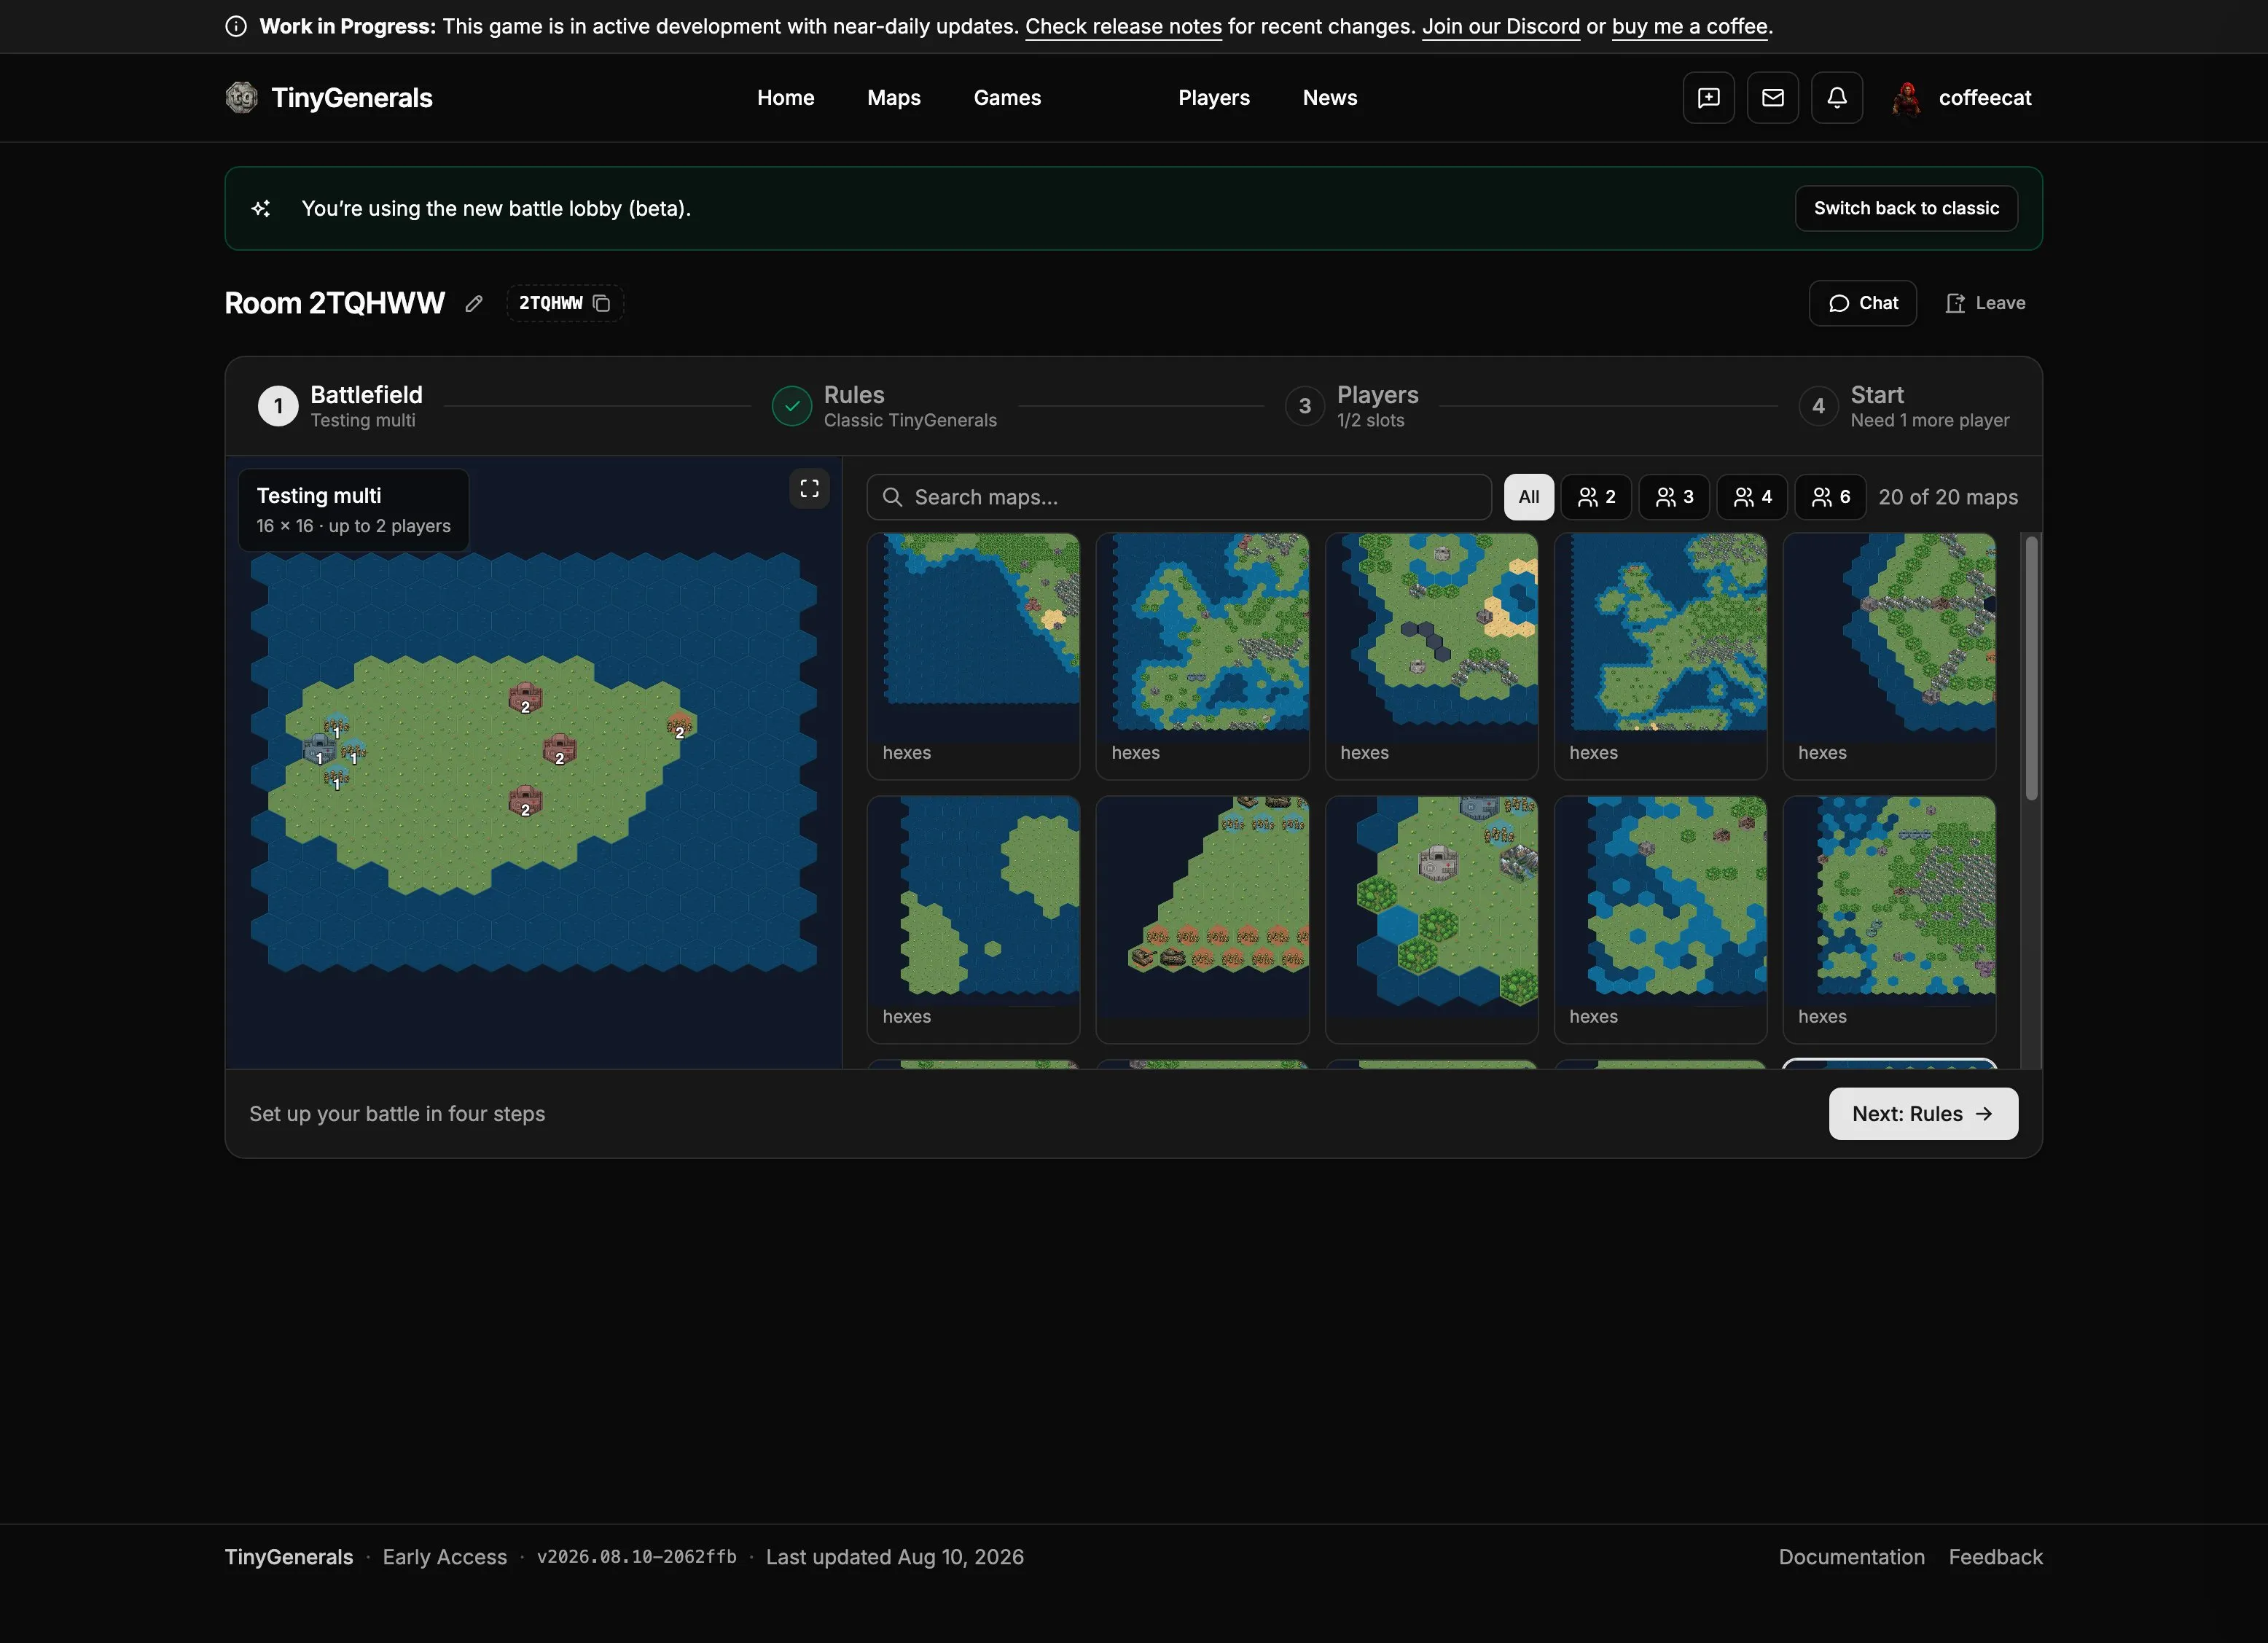
Task: Click Next: Rules button
Action: click(1923, 1114)
